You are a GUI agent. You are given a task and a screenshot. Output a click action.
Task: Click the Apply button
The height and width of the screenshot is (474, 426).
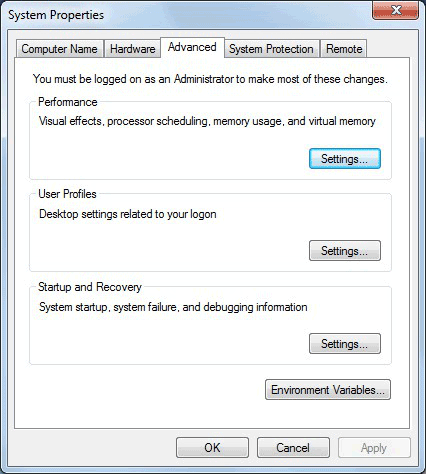[374, 448]
